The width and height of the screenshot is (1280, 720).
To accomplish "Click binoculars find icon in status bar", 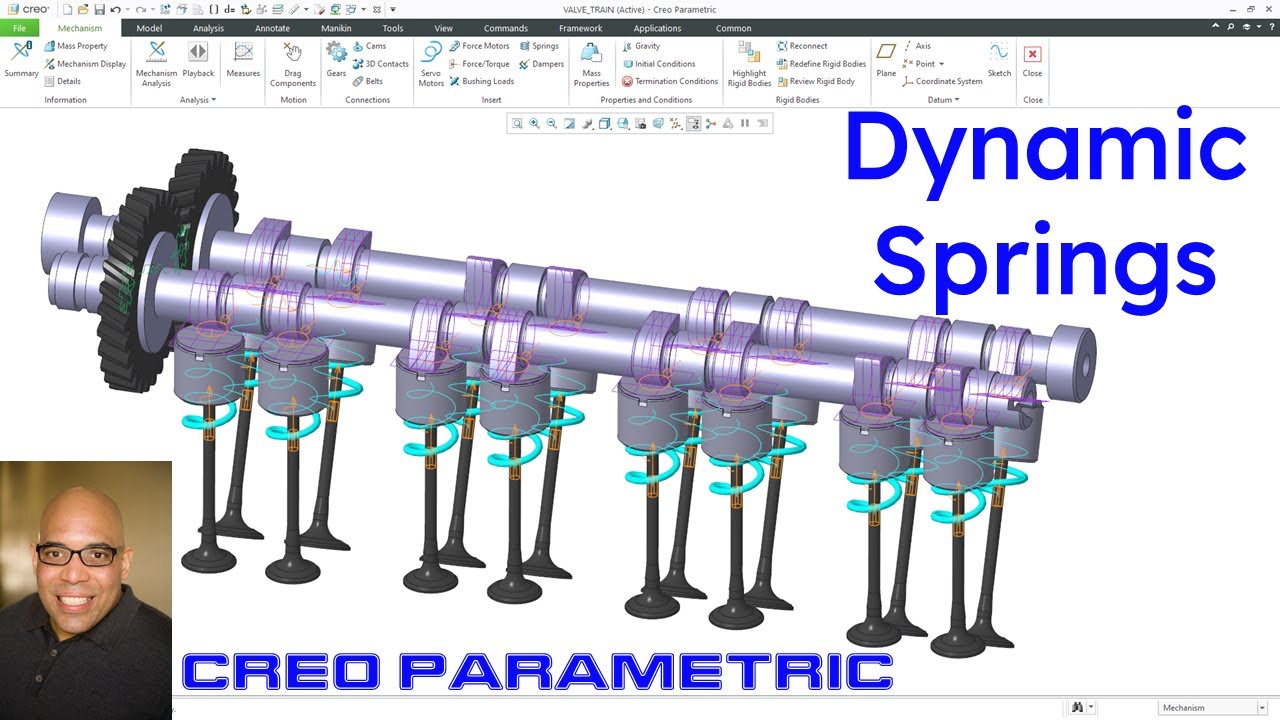I will click(x=1078, y=707).
